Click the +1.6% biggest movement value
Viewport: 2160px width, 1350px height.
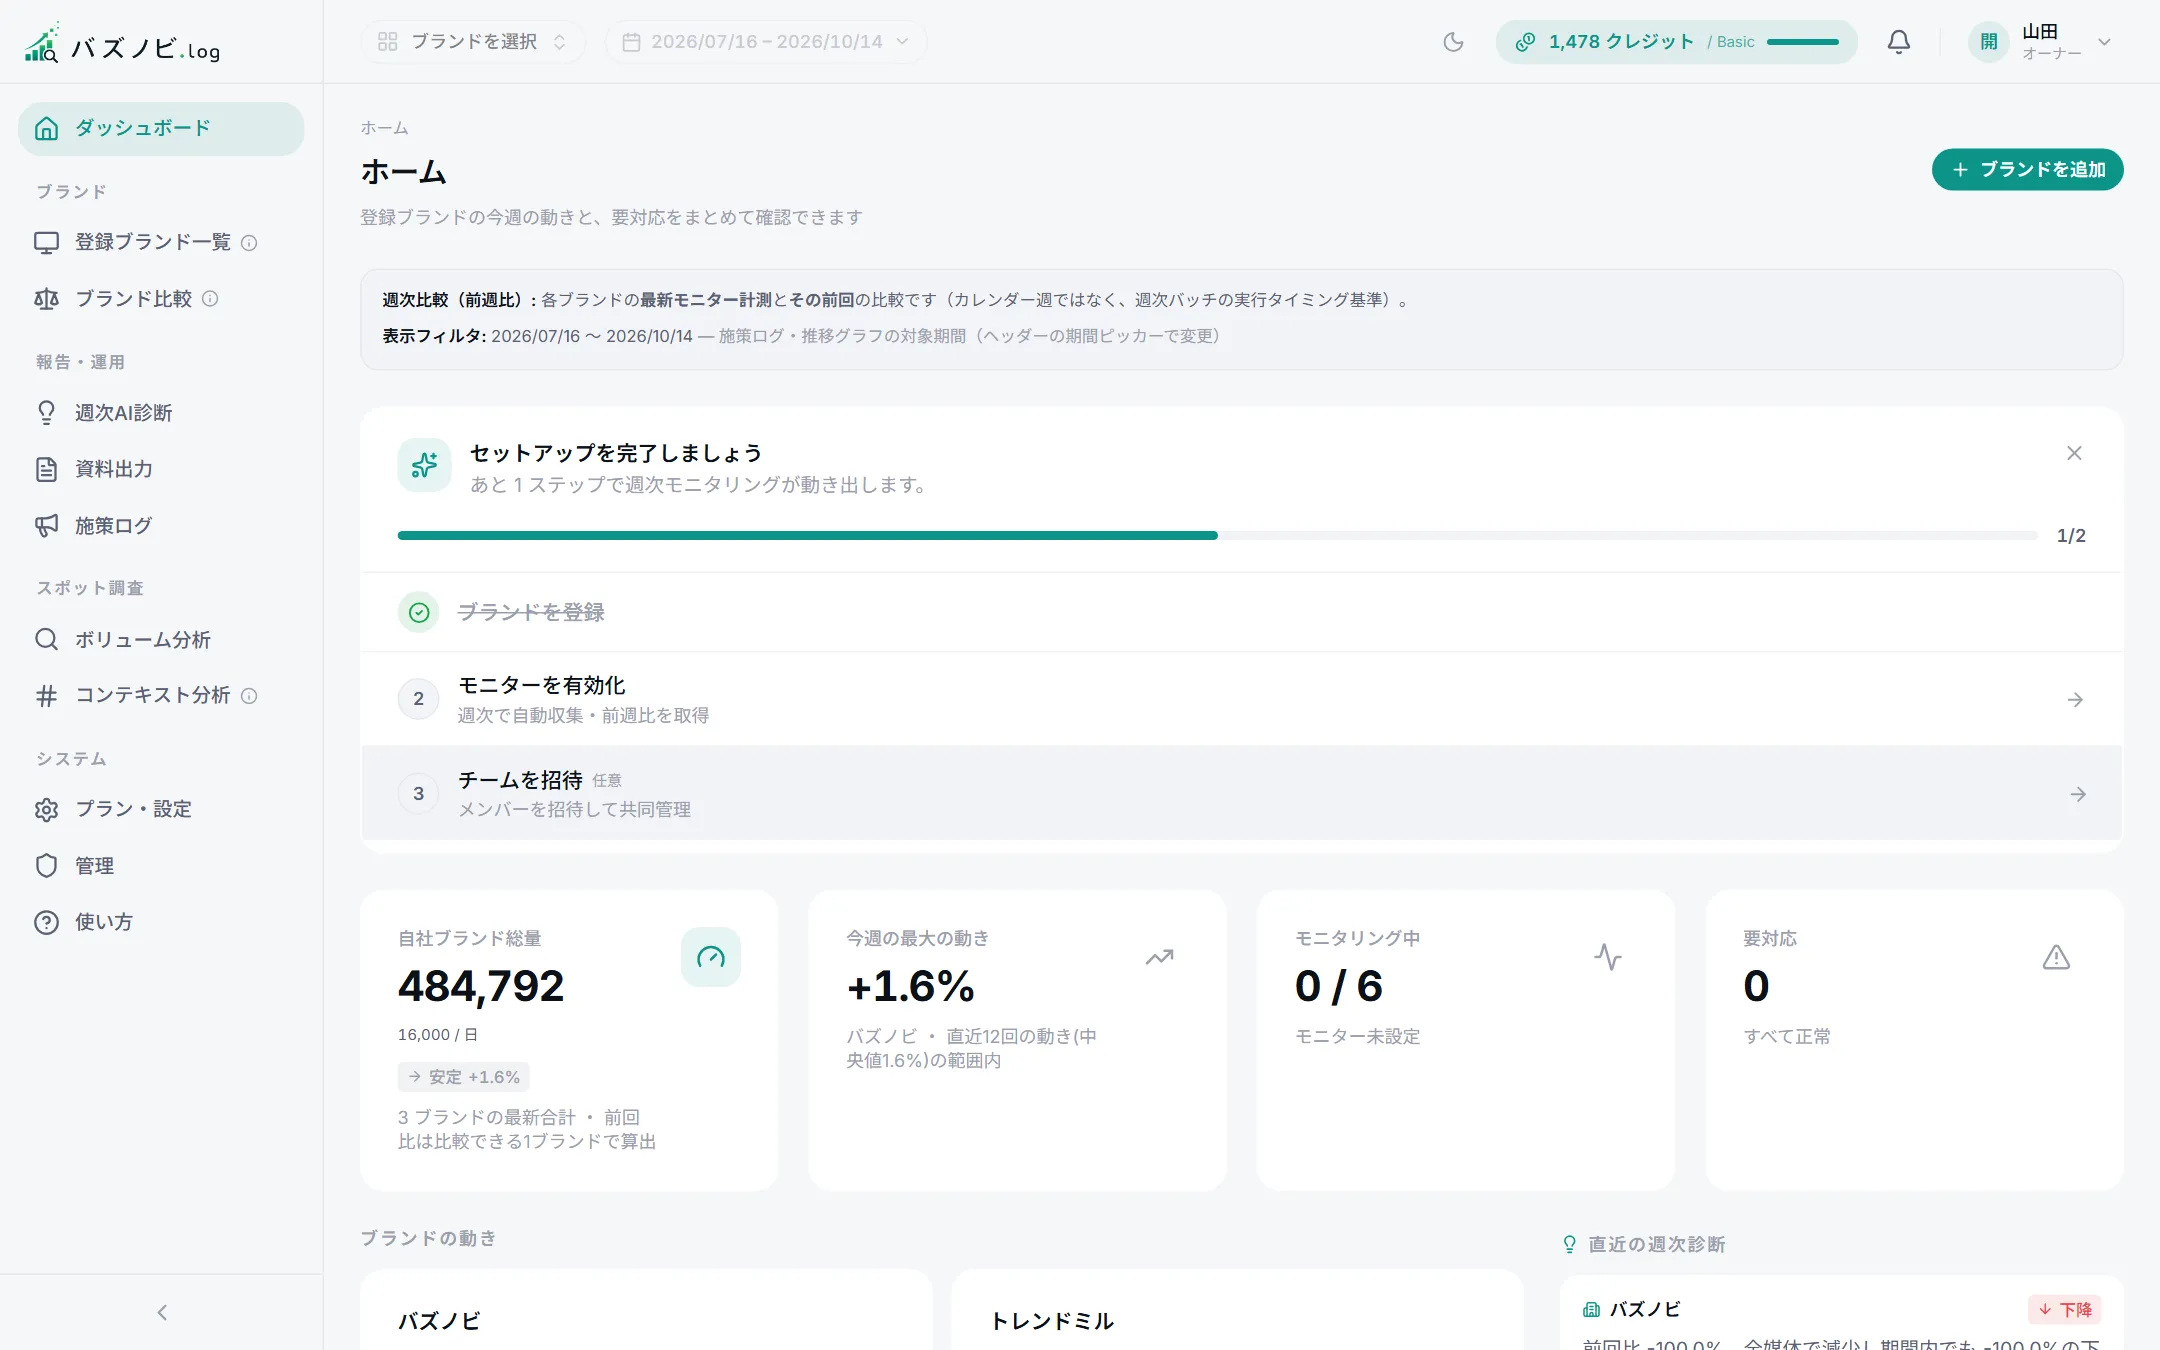pyautogui.click(x=910, y=986)
